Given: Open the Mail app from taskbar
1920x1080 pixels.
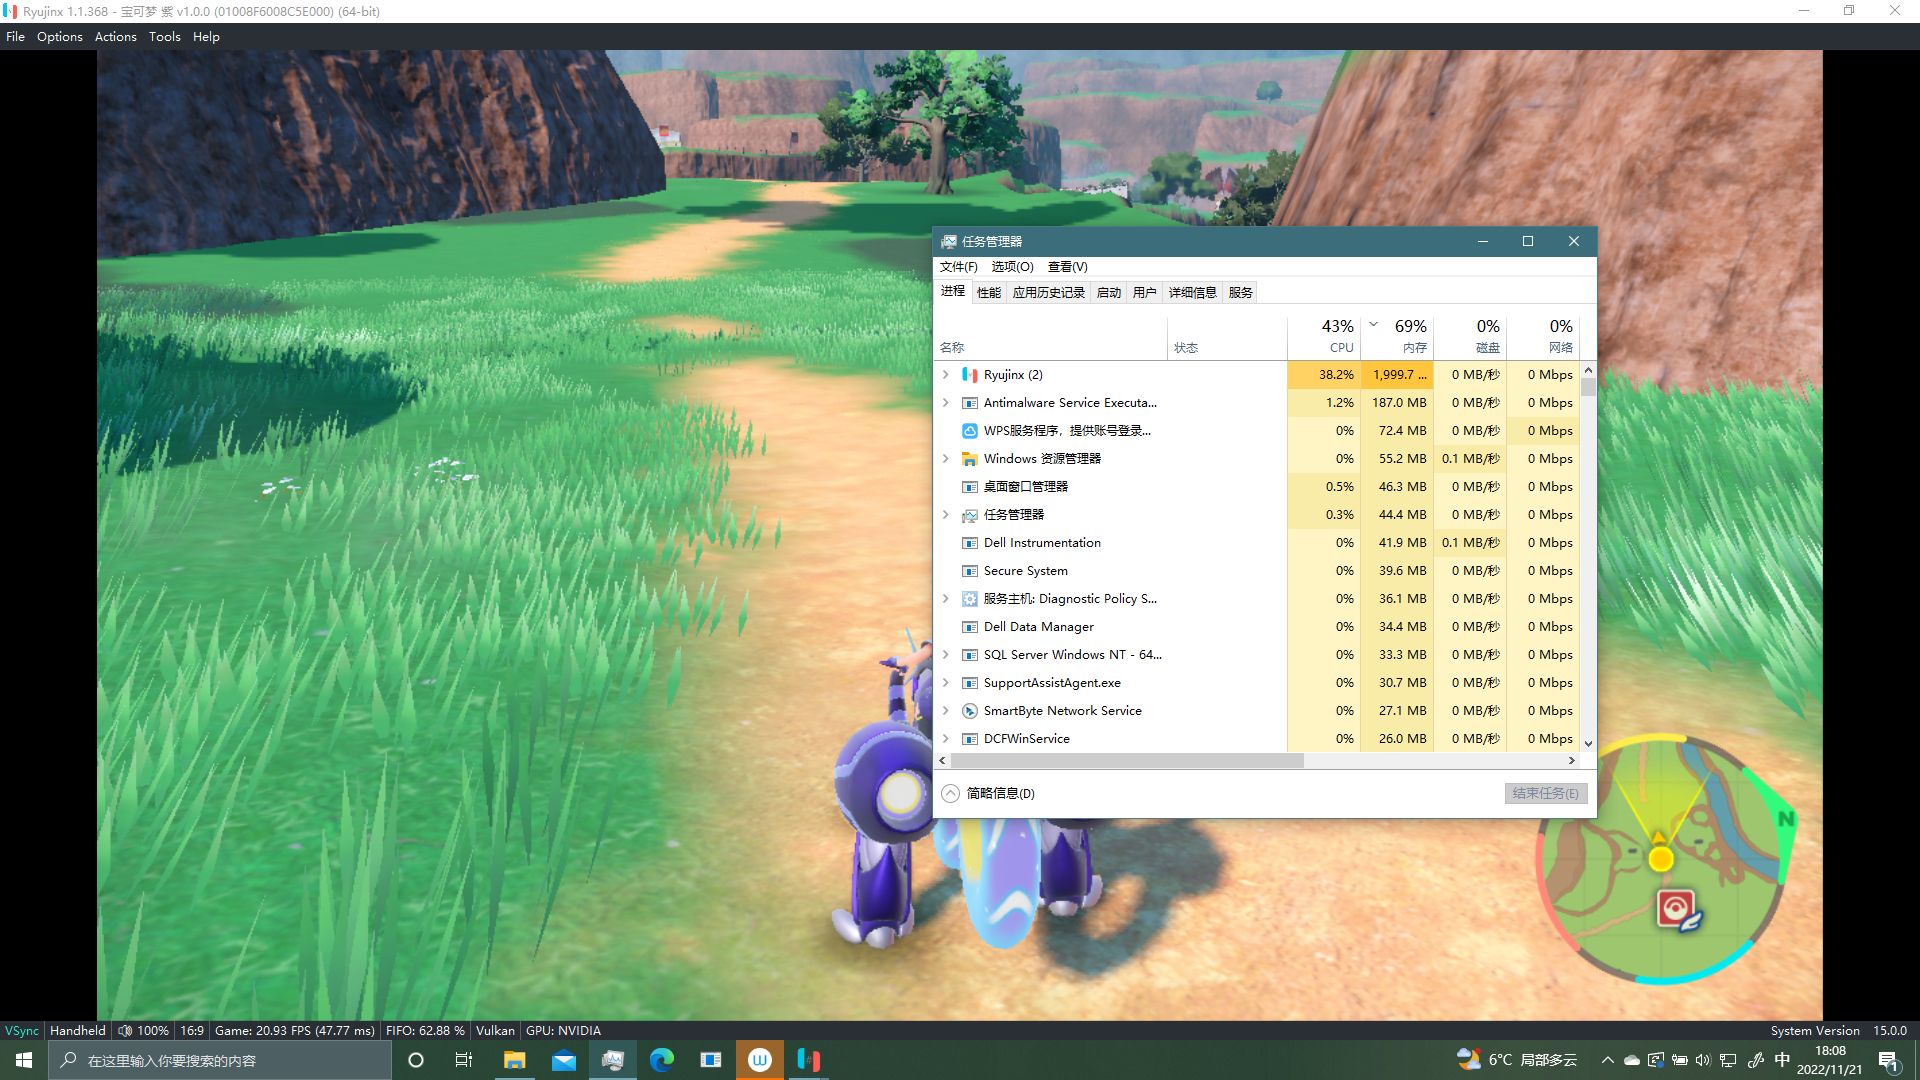Looking at the screenshot, I should pos(563,1060).
